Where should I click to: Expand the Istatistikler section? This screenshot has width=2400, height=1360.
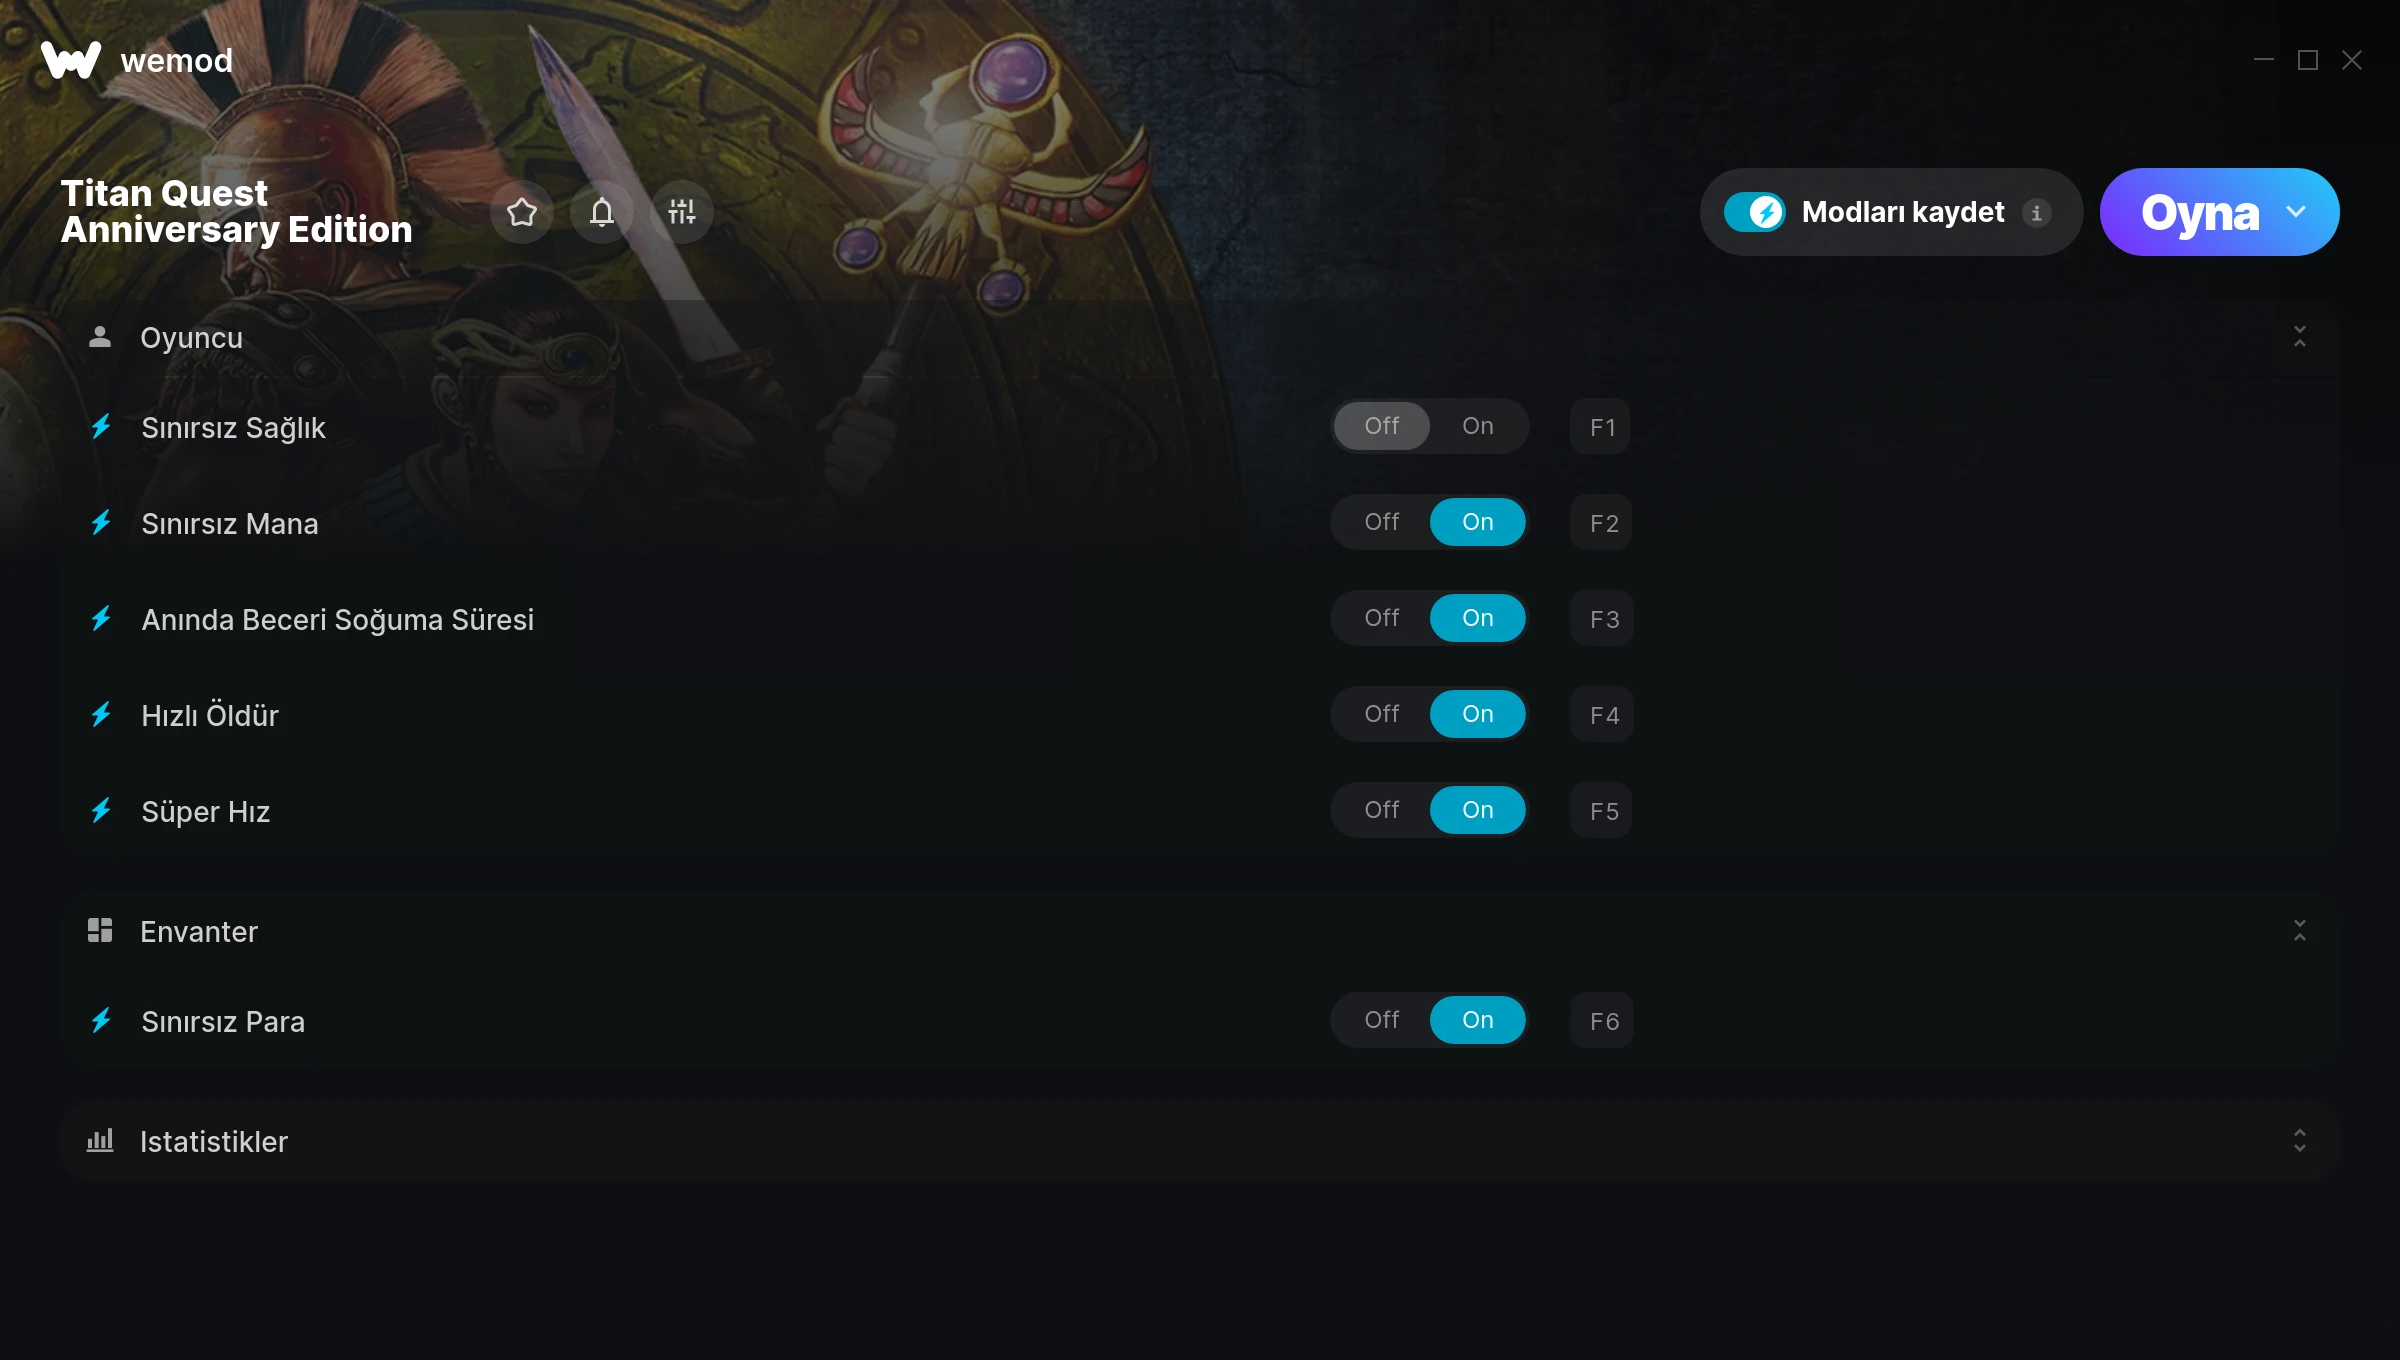2300,1141
